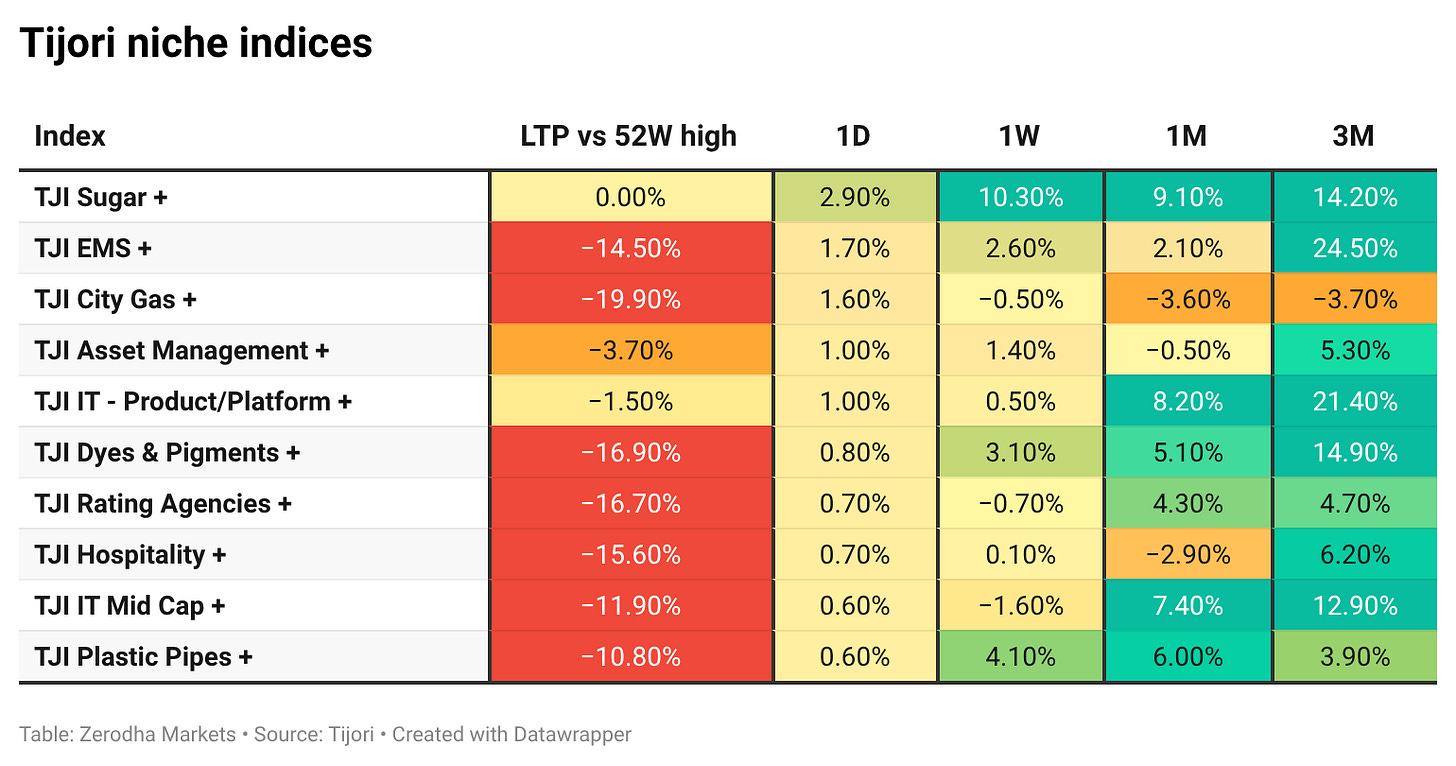Viewport: 1456px width, 766px height.
Task: Click the 1W column header
Action: click(1019, 135)
